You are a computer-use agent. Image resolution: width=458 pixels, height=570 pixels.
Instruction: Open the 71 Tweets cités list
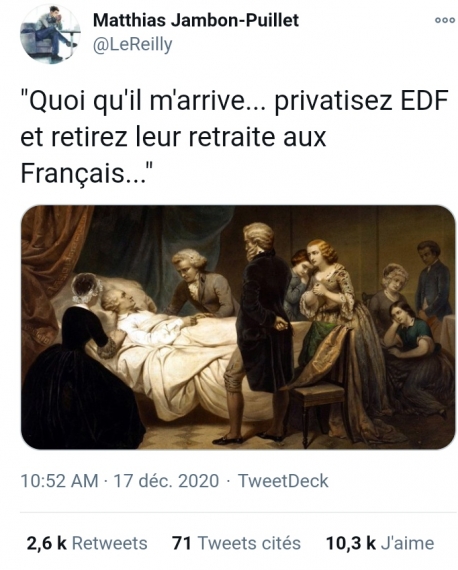236,543
